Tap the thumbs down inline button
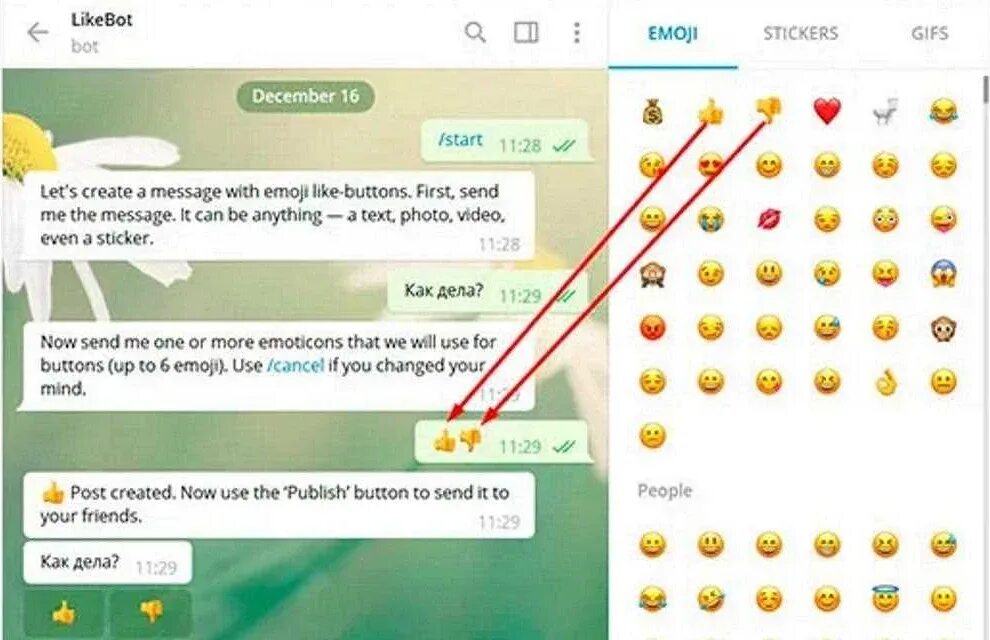 click(151, 612)
